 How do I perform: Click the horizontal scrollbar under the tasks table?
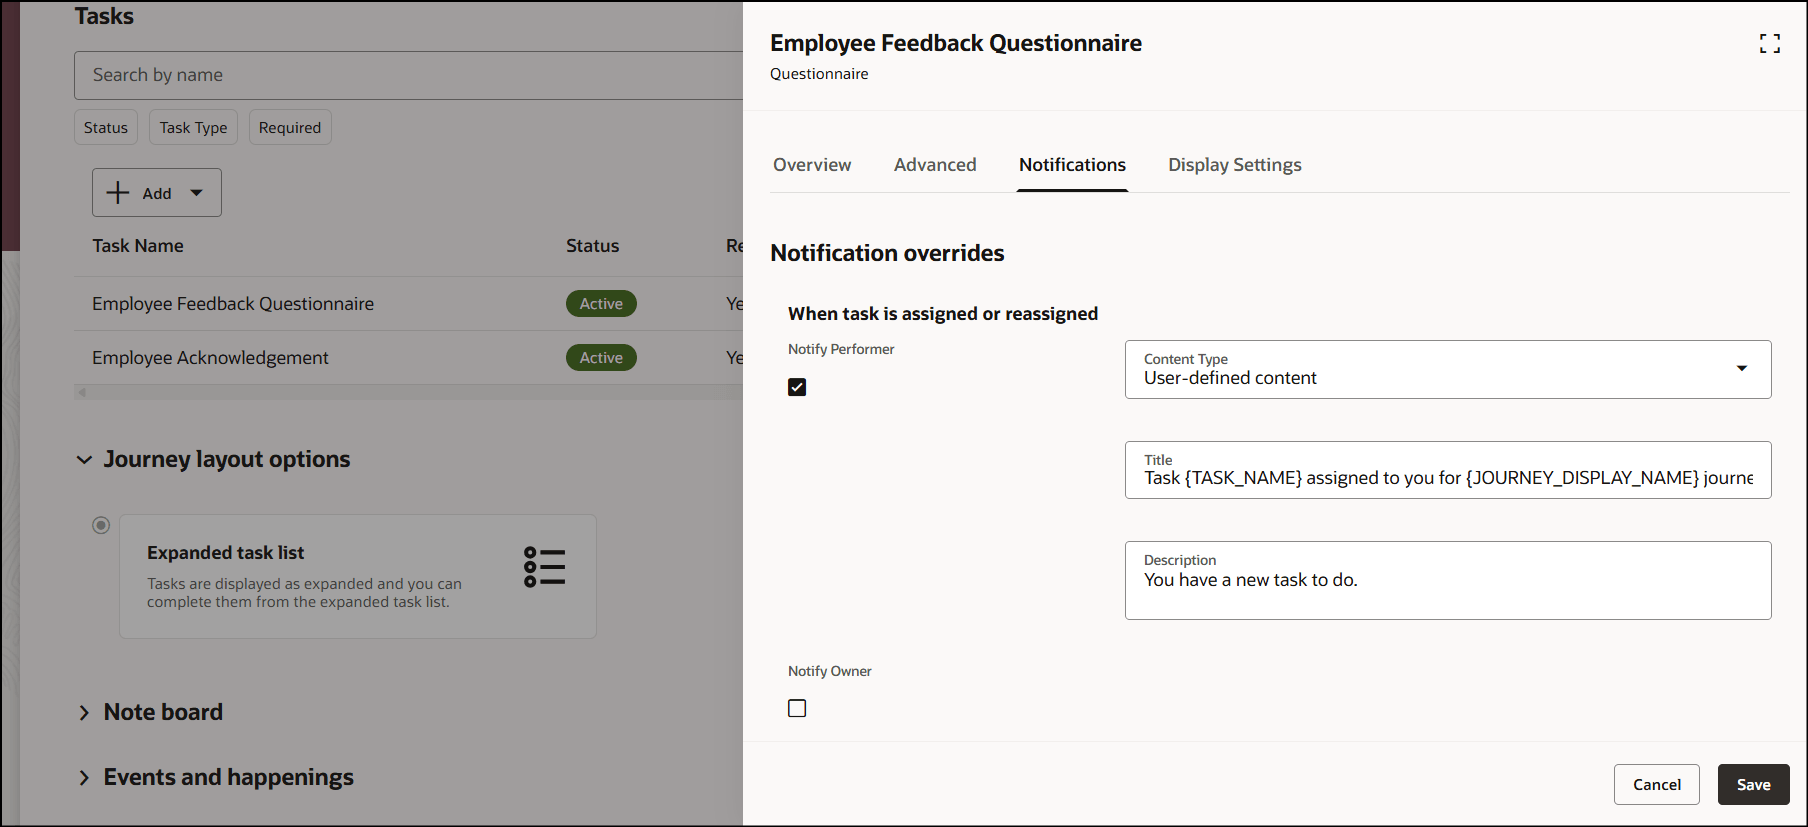coord(408,392)
